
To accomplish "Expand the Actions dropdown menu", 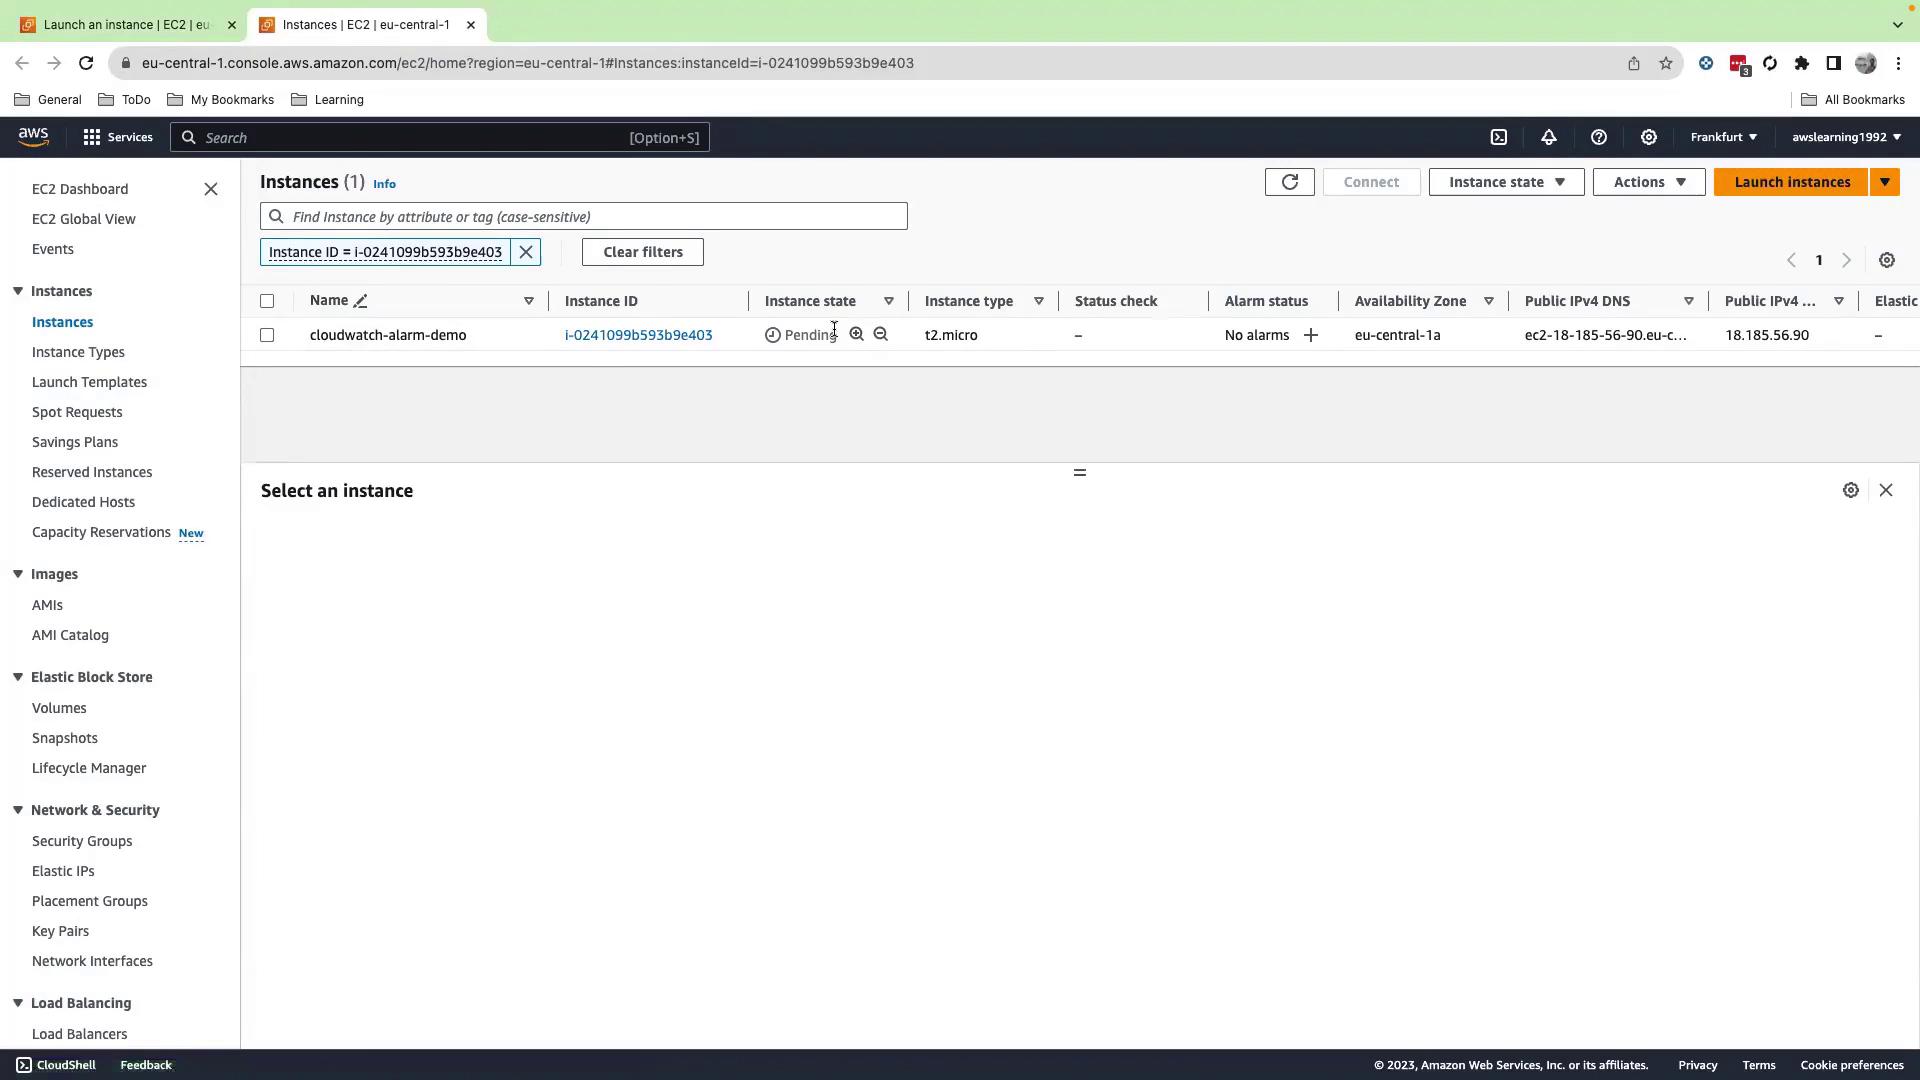I will pyautogui.click(x=1648, y=182).
